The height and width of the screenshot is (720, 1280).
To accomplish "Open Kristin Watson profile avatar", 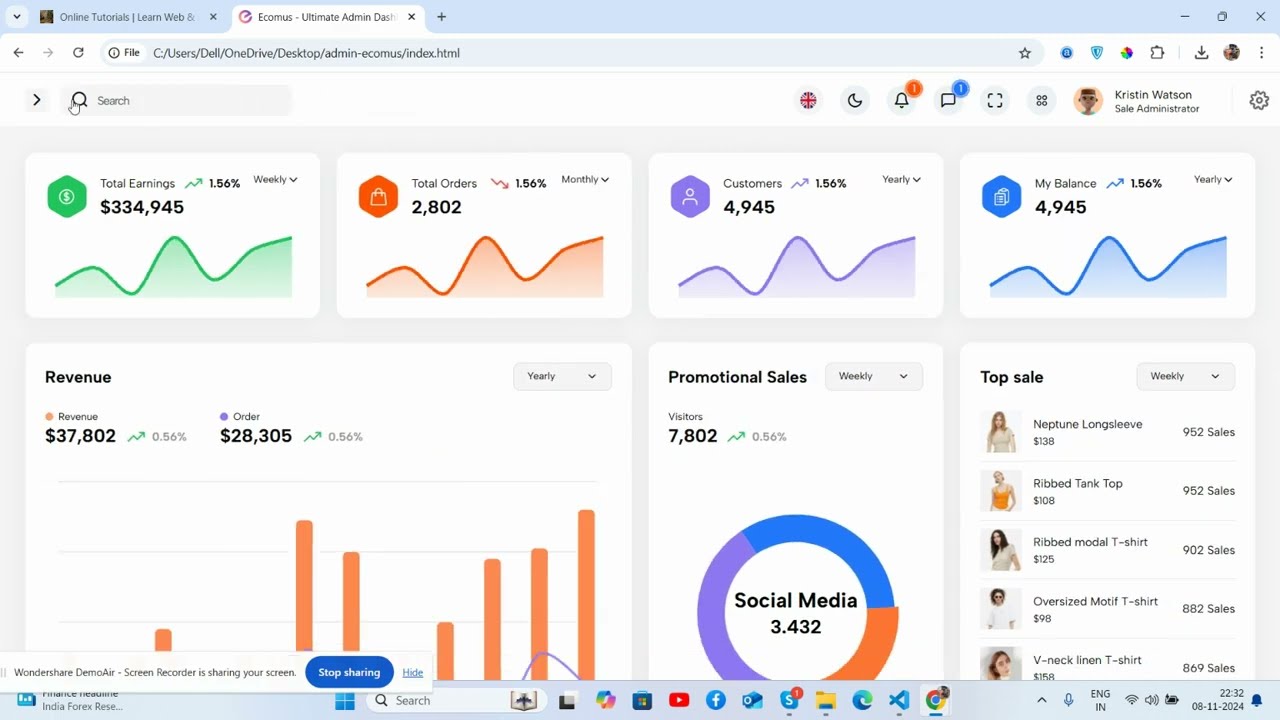I will (x=1088, y=100).
